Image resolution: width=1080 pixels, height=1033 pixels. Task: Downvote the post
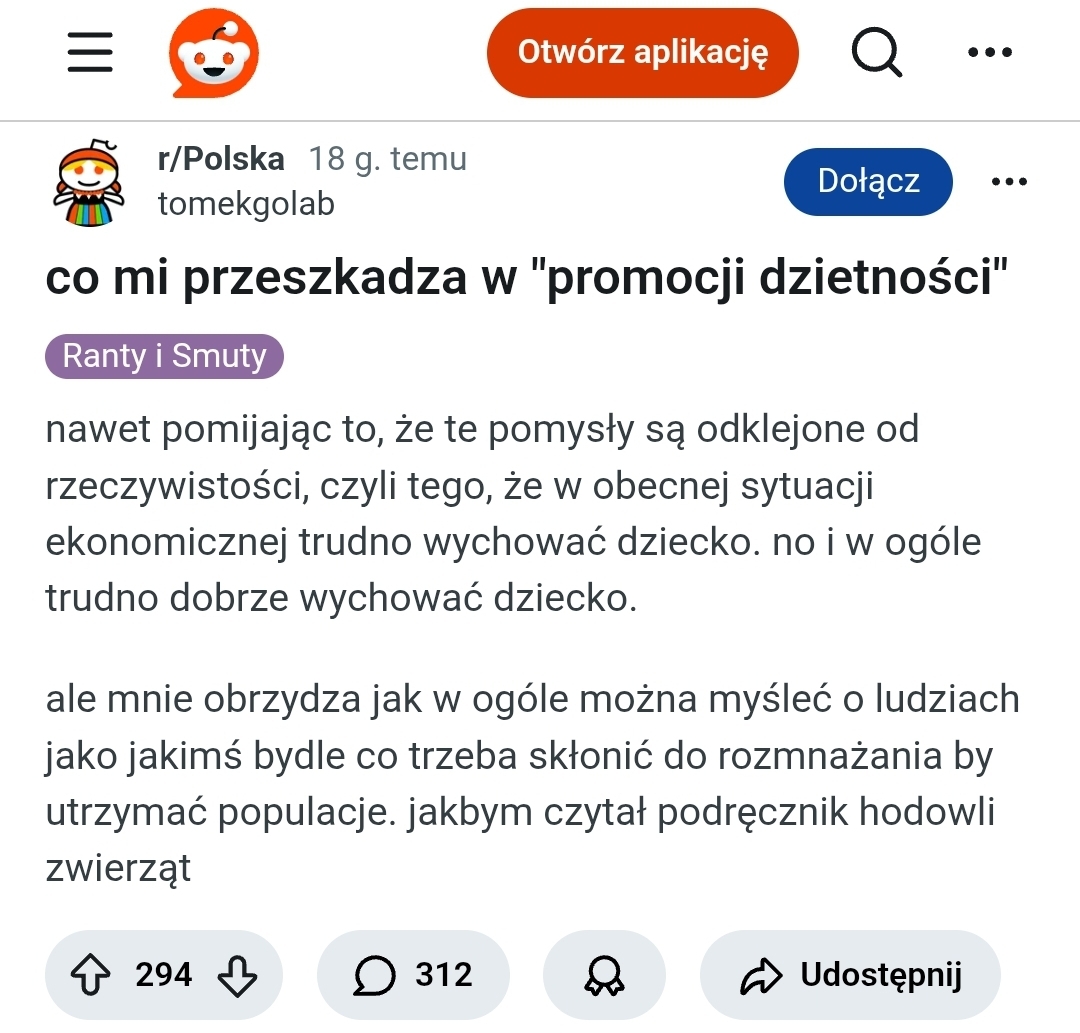point(237,974)
